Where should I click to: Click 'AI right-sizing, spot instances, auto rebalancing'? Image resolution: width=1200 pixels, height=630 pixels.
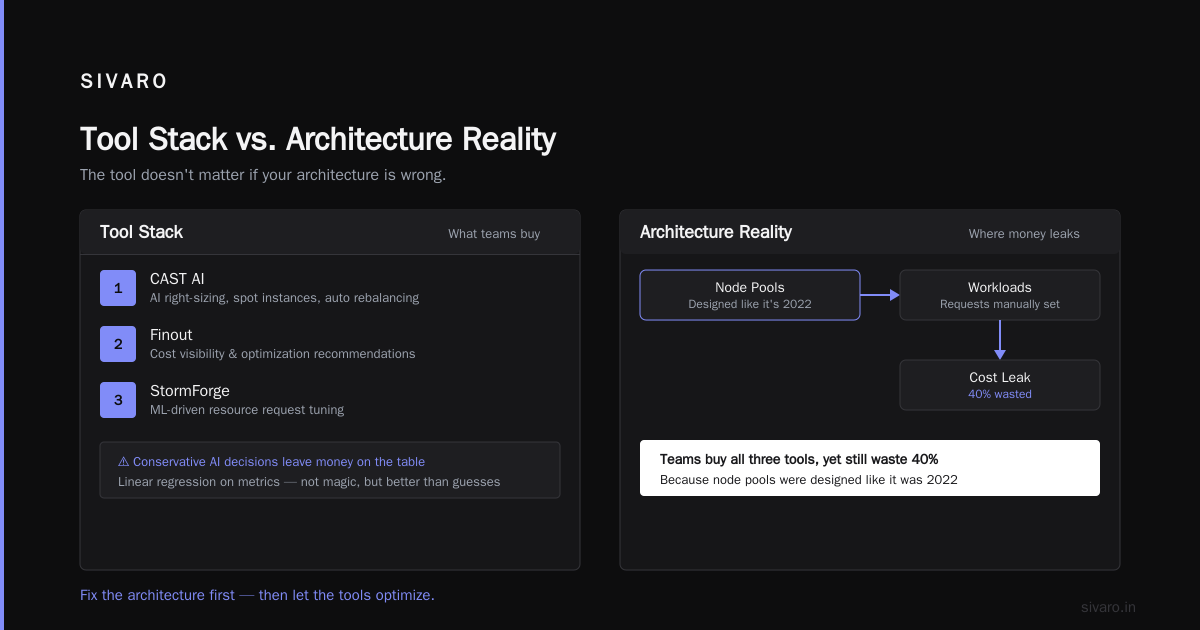(284, 298)
